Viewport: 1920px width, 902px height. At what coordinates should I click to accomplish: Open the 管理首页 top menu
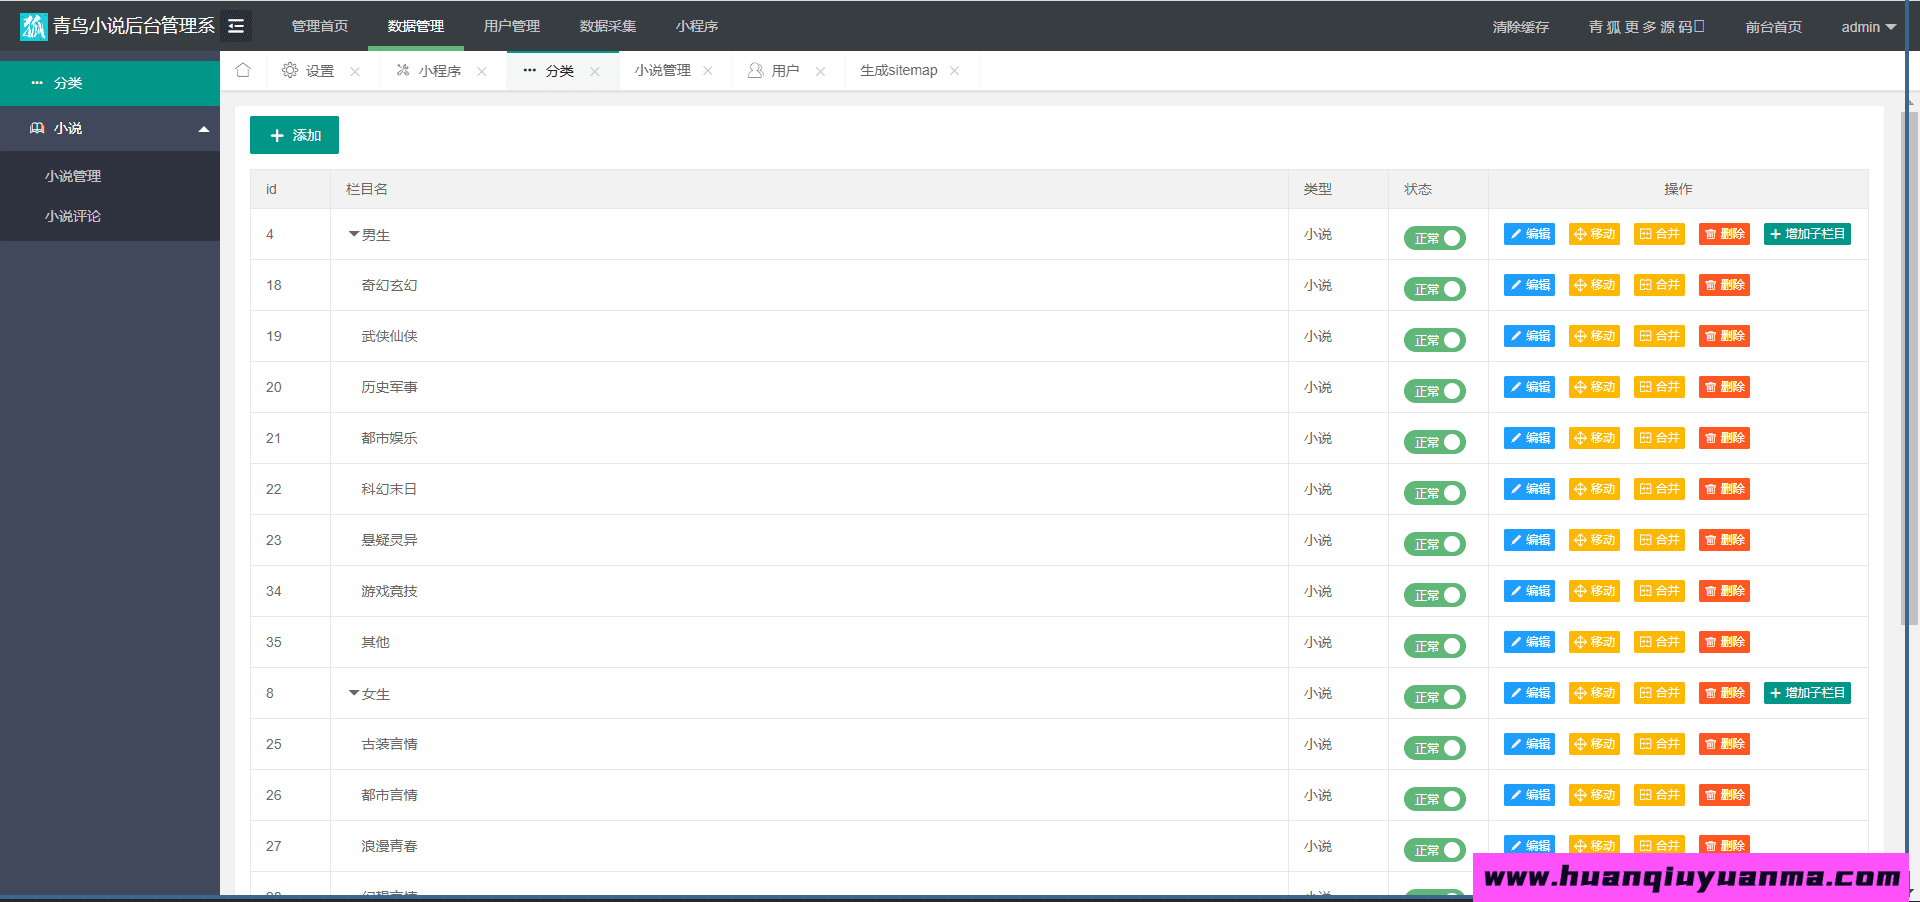[x=320, y=26]
